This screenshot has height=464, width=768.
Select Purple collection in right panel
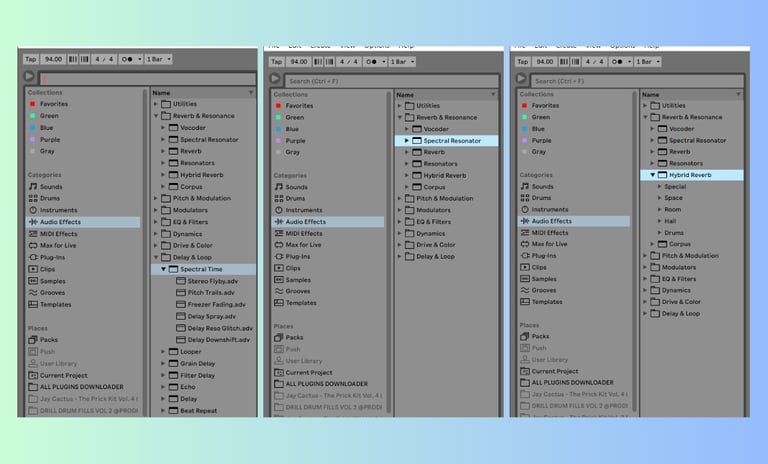pyautogui.click(x=536, y=140)
